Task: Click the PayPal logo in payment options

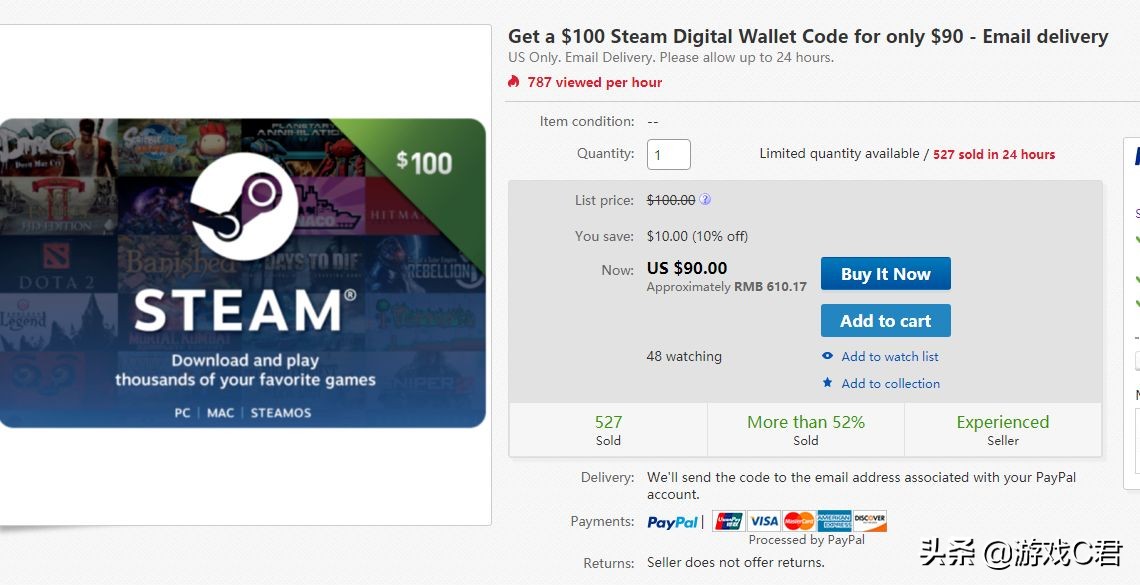Action: pos(671,520)
